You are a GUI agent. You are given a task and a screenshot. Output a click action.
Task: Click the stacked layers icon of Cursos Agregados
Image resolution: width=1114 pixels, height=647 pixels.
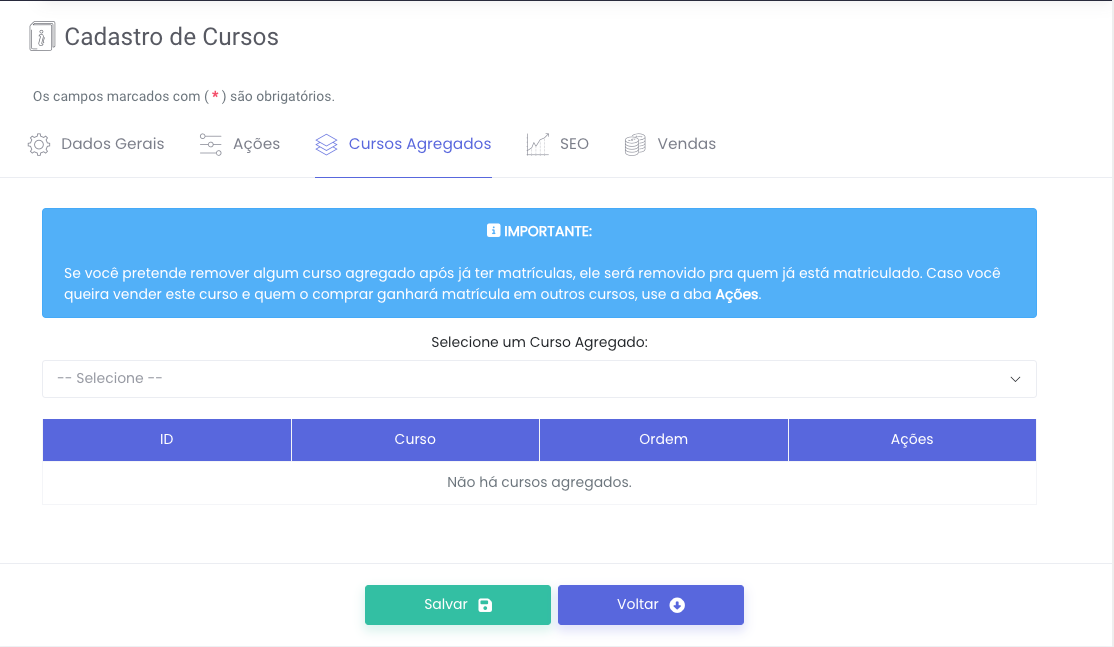pos(326,144)
